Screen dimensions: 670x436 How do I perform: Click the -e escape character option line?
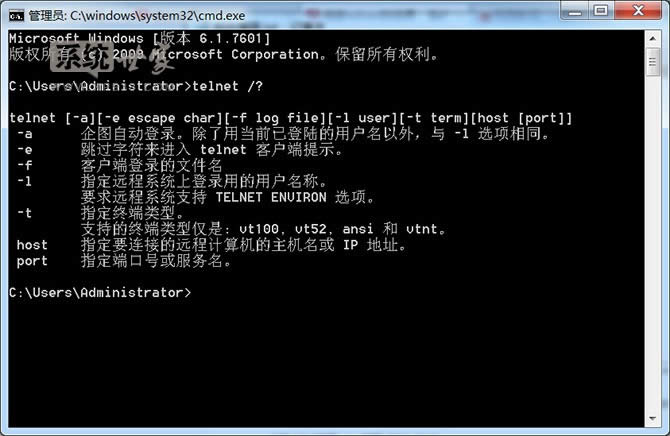point(179,150)
